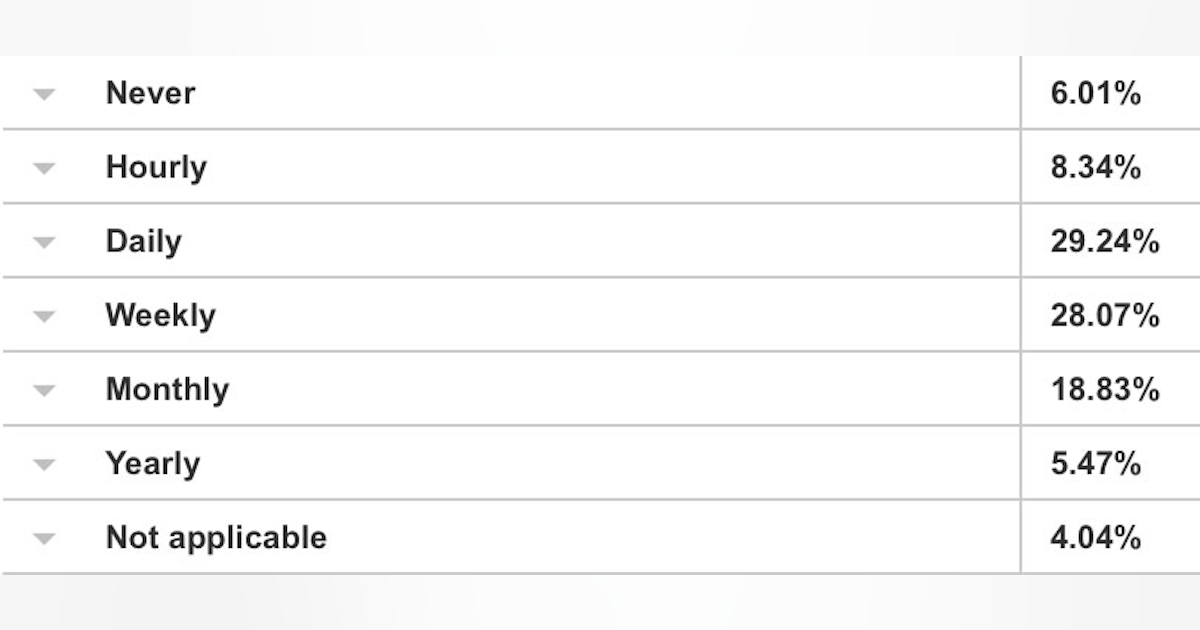Expand the arrow beside Never

[x=43, y=95]
